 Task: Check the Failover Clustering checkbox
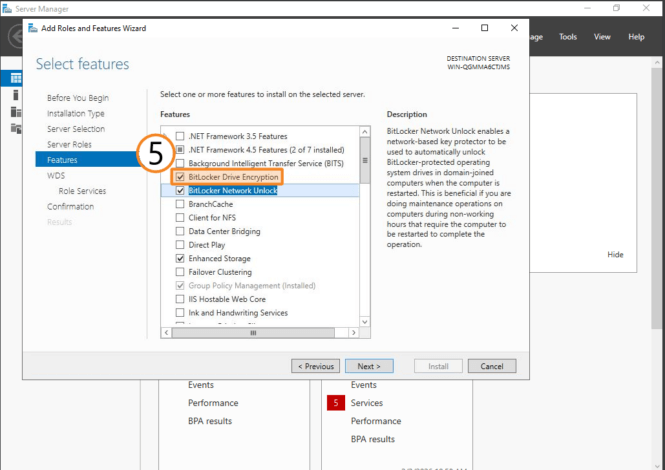coord(180,272)
